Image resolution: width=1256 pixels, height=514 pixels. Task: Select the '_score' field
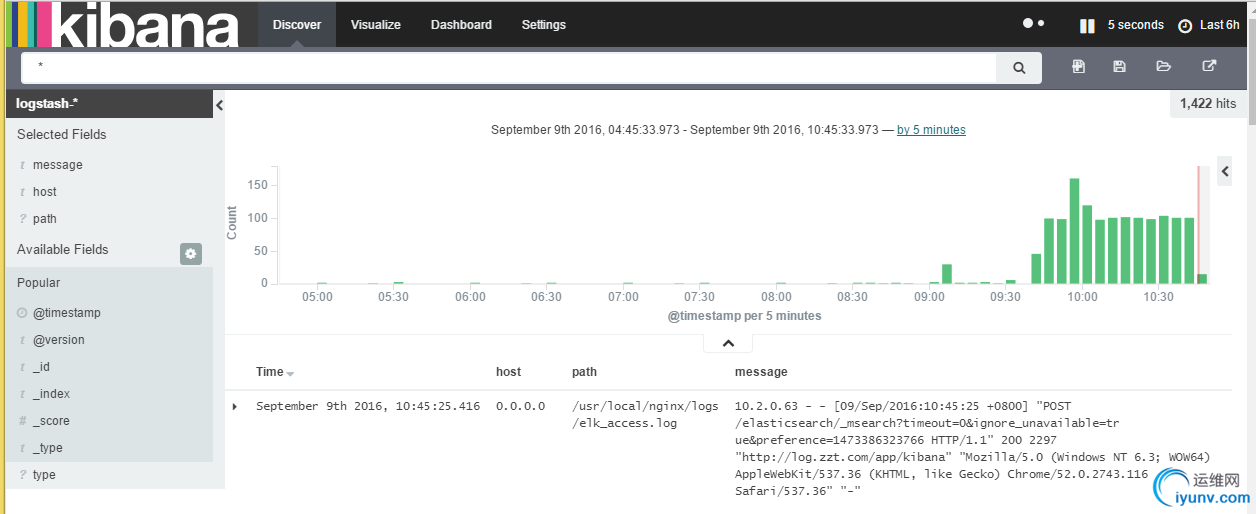tap(51, 421)
